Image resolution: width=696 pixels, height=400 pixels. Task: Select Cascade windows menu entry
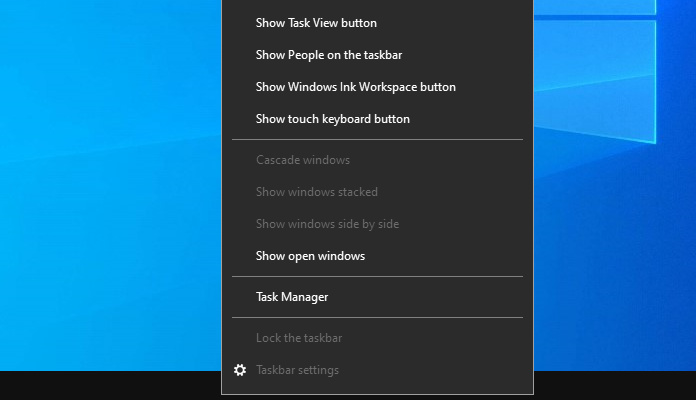(377, 160)
